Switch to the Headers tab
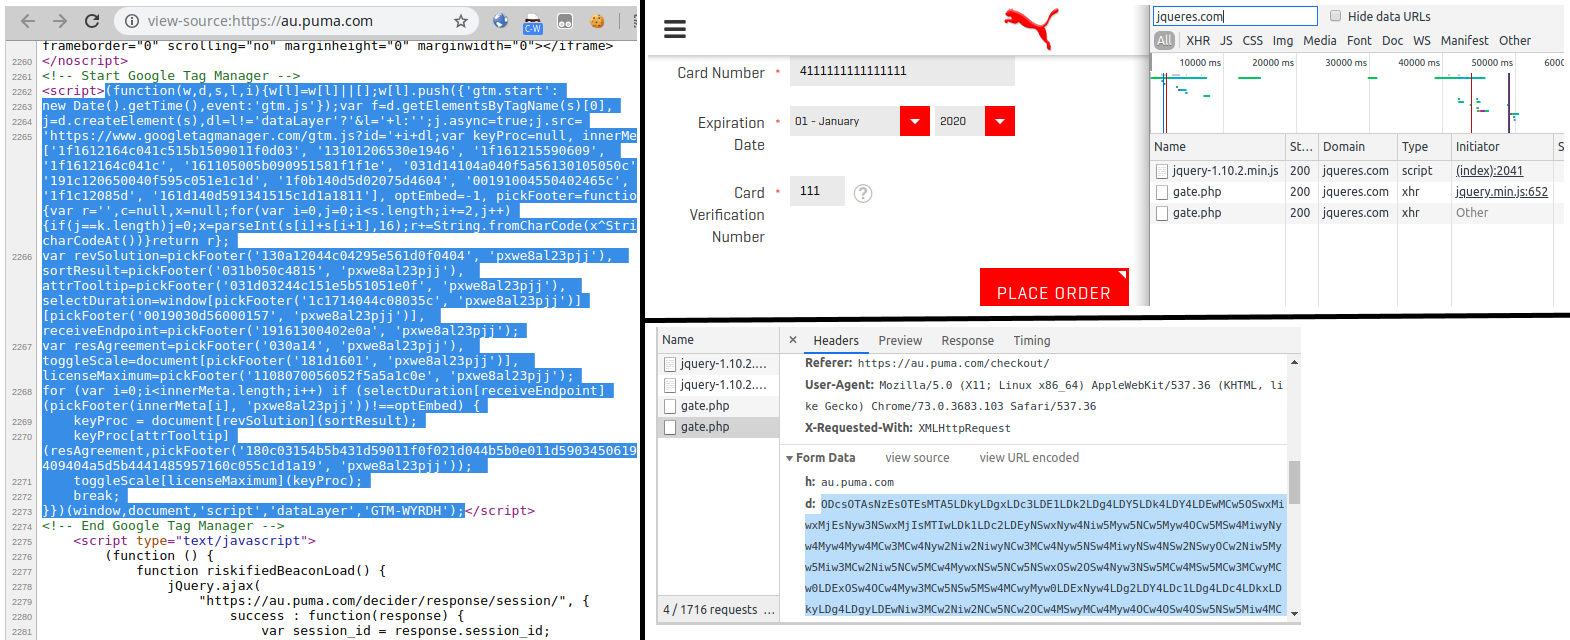 [x=836, y=341]
